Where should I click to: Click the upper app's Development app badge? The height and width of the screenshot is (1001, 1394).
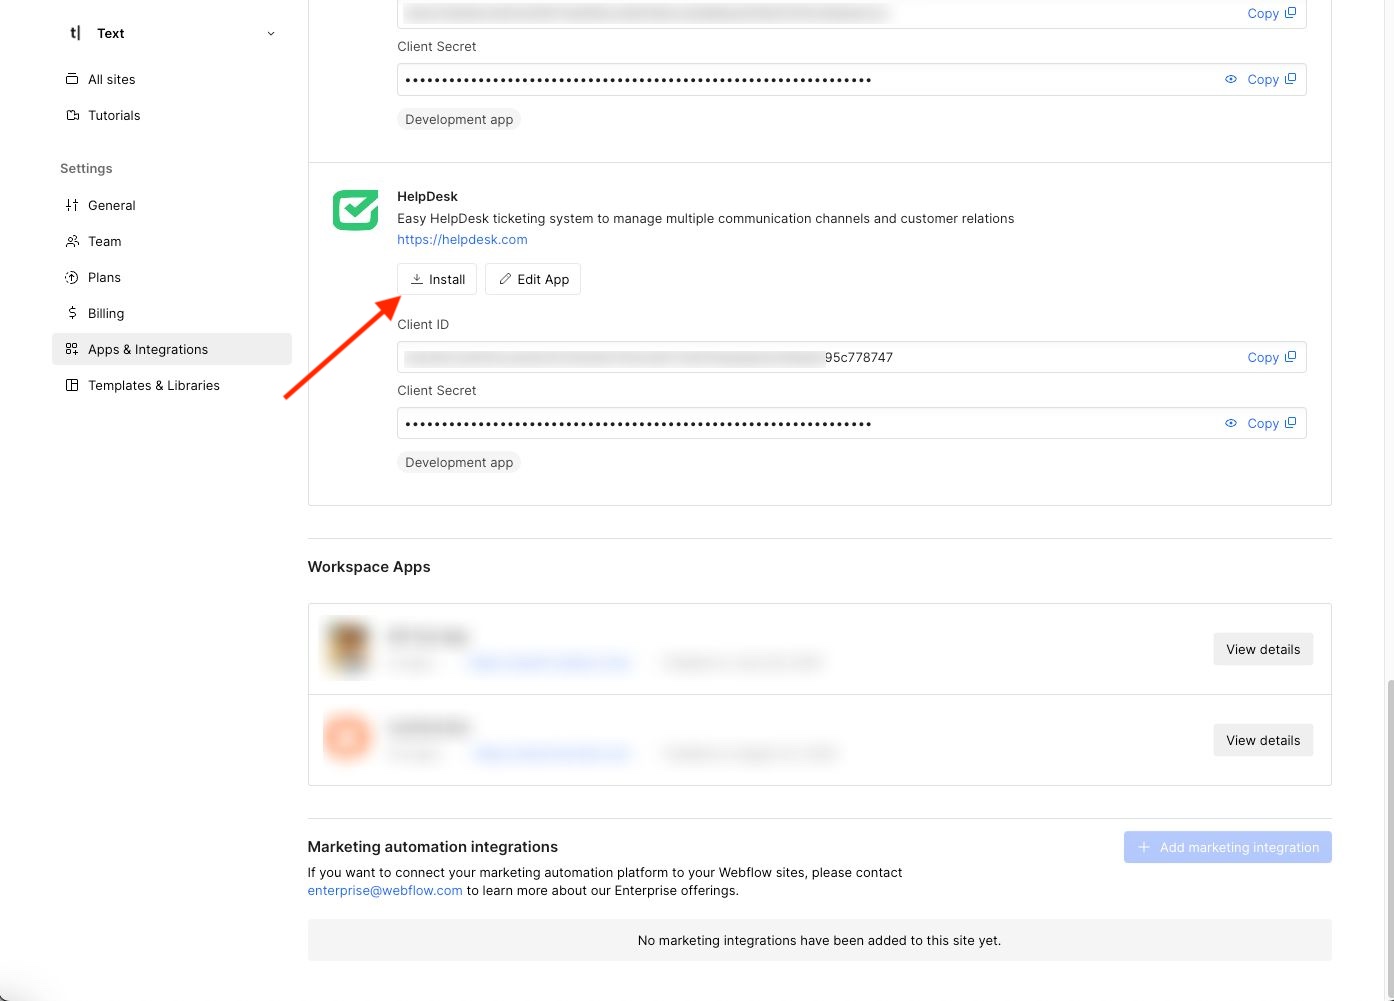[459, 119]
